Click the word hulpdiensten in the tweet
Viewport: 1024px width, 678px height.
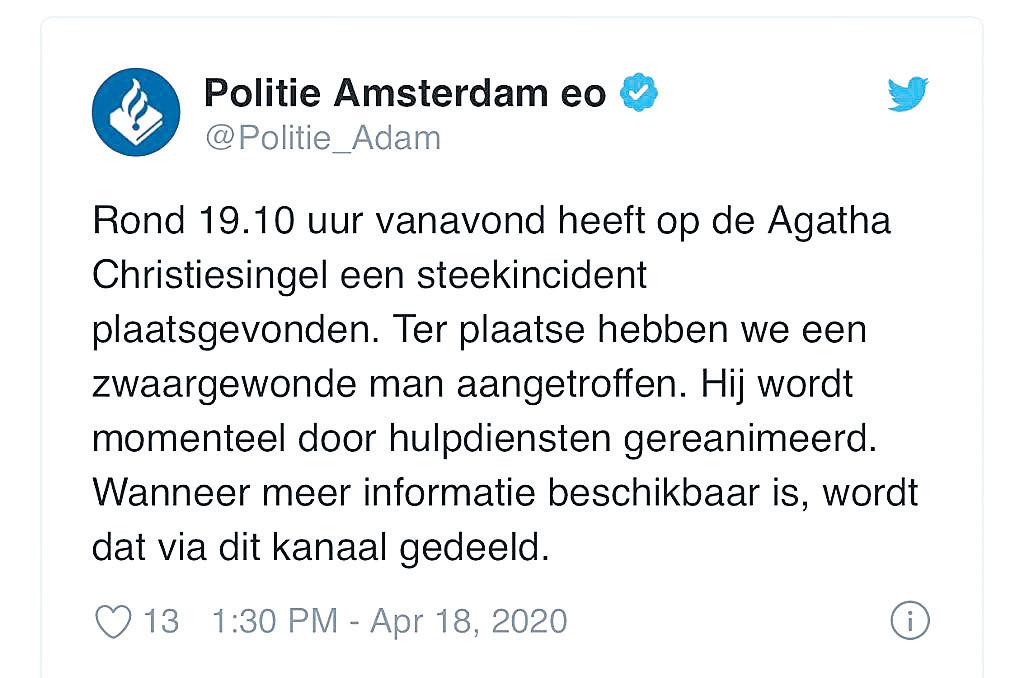500,440
